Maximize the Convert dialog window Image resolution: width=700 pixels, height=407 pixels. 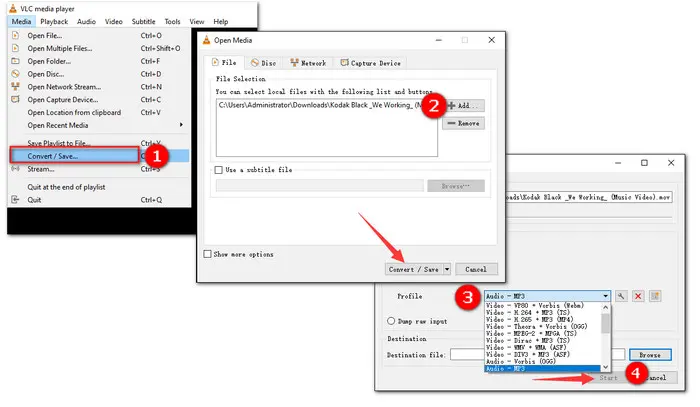pos(644,163)
